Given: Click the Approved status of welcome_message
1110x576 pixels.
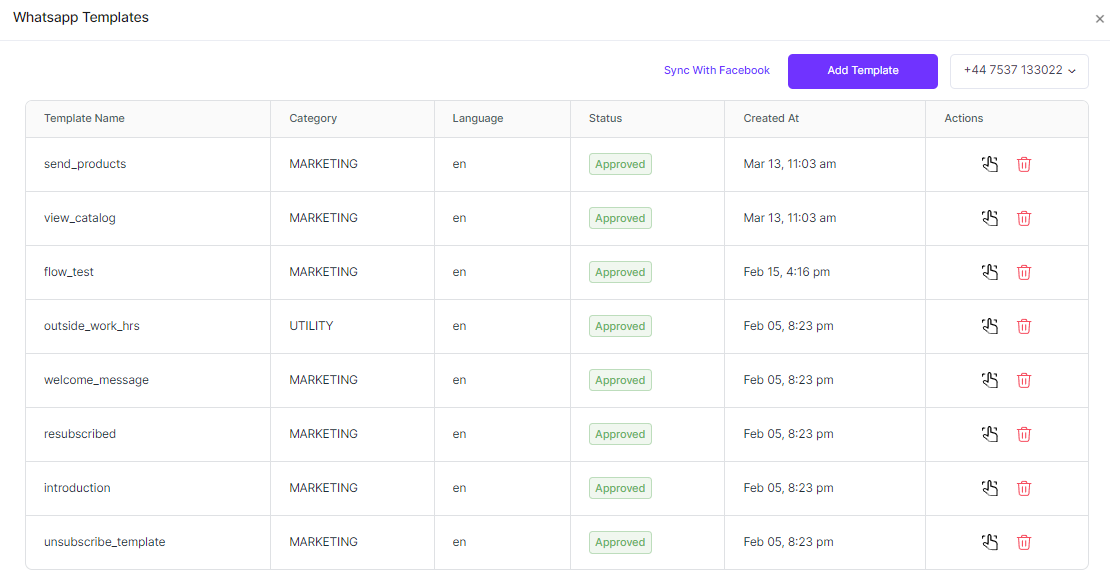Looking at the screenshot, I should pos(620,380).
